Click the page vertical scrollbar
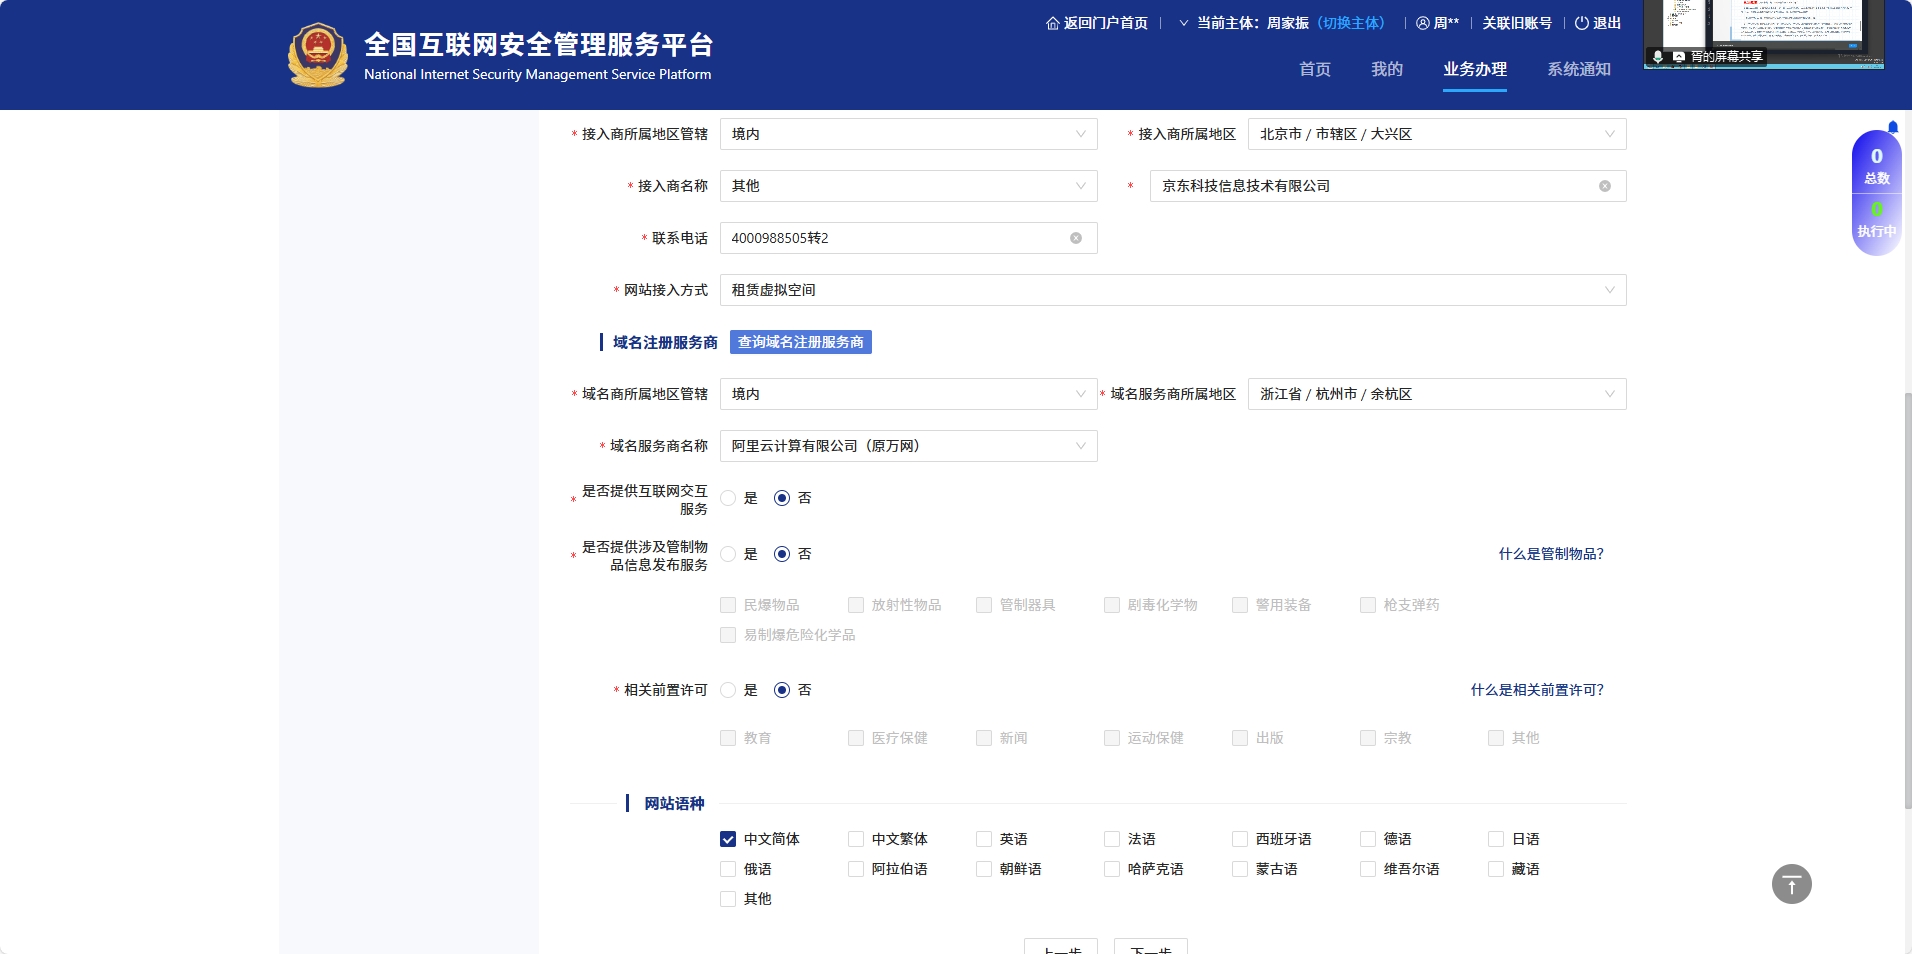 (x=1906, y=600)
